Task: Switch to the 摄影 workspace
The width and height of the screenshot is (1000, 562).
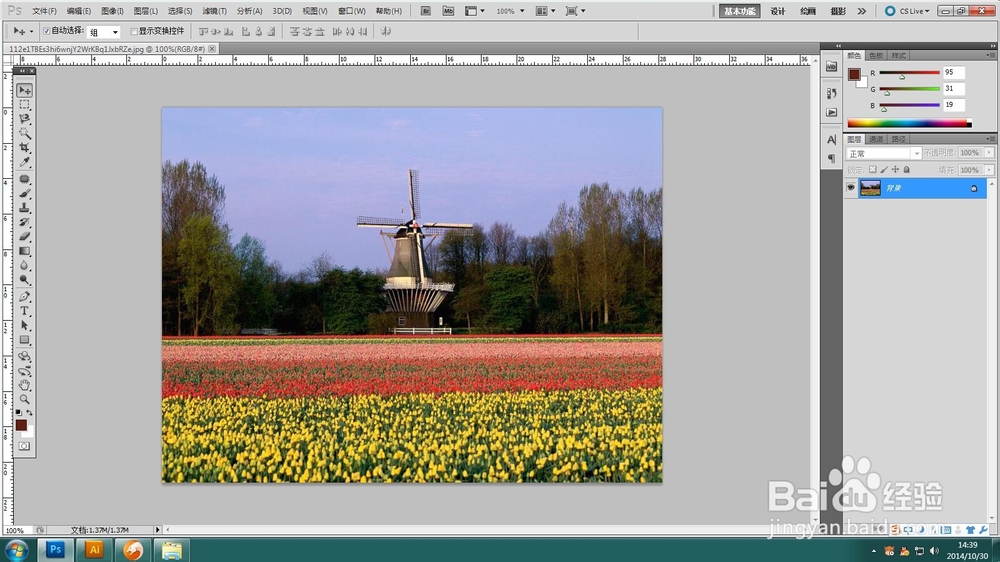Action: (x=838, y=11)
